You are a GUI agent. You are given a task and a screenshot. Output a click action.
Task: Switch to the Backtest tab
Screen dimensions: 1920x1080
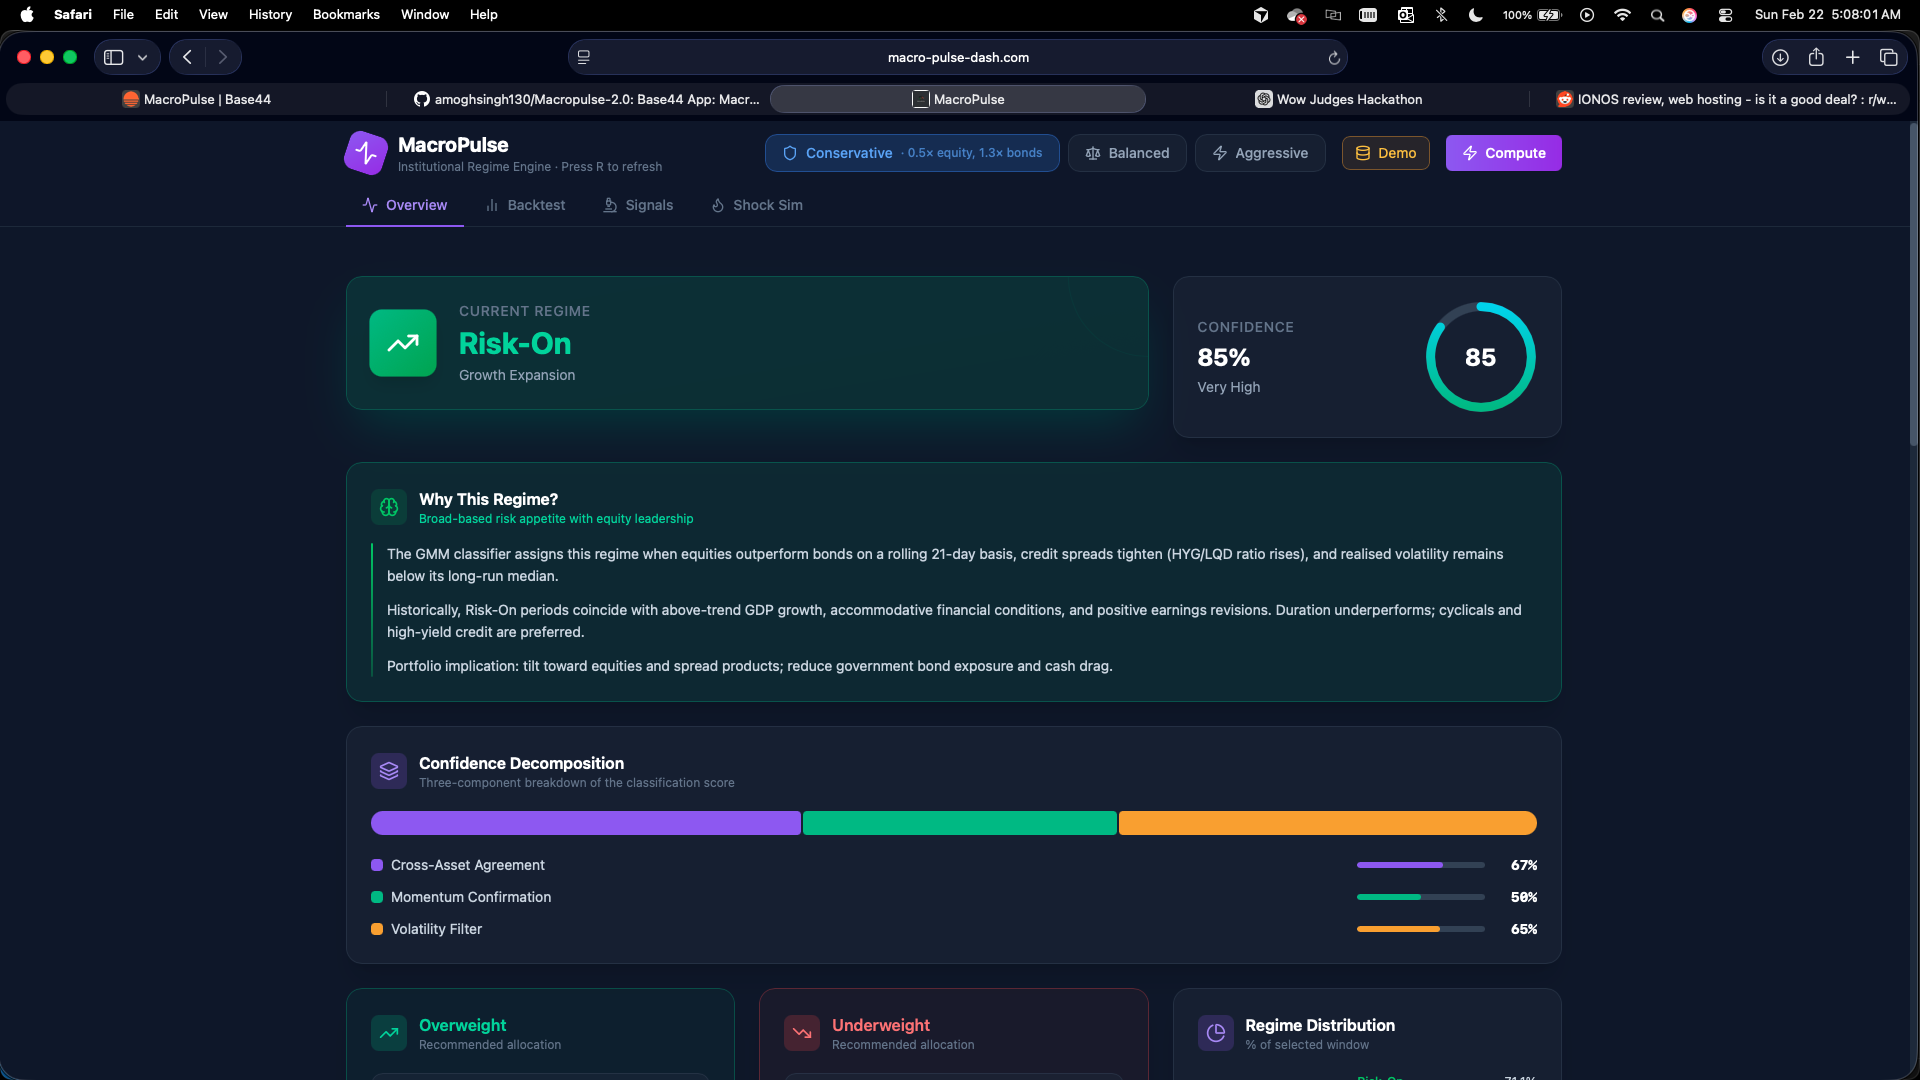click(525, 205)
